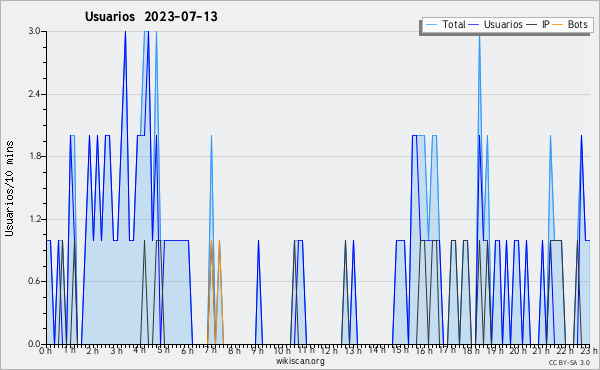Click the '1.8' y-axis value
Screen dimensions: 600x370
pyautogui.click(x=34, y=156)
